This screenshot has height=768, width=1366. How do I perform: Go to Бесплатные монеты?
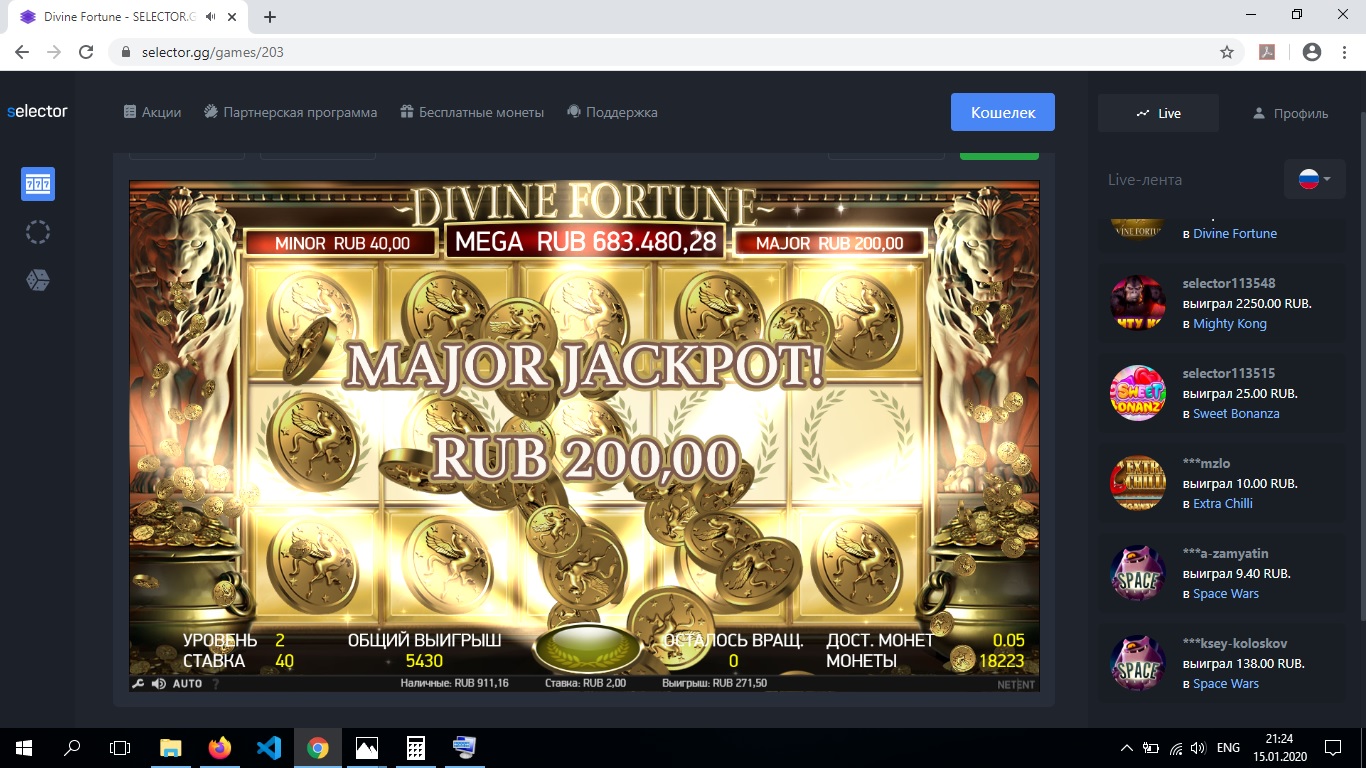point(472,112)
